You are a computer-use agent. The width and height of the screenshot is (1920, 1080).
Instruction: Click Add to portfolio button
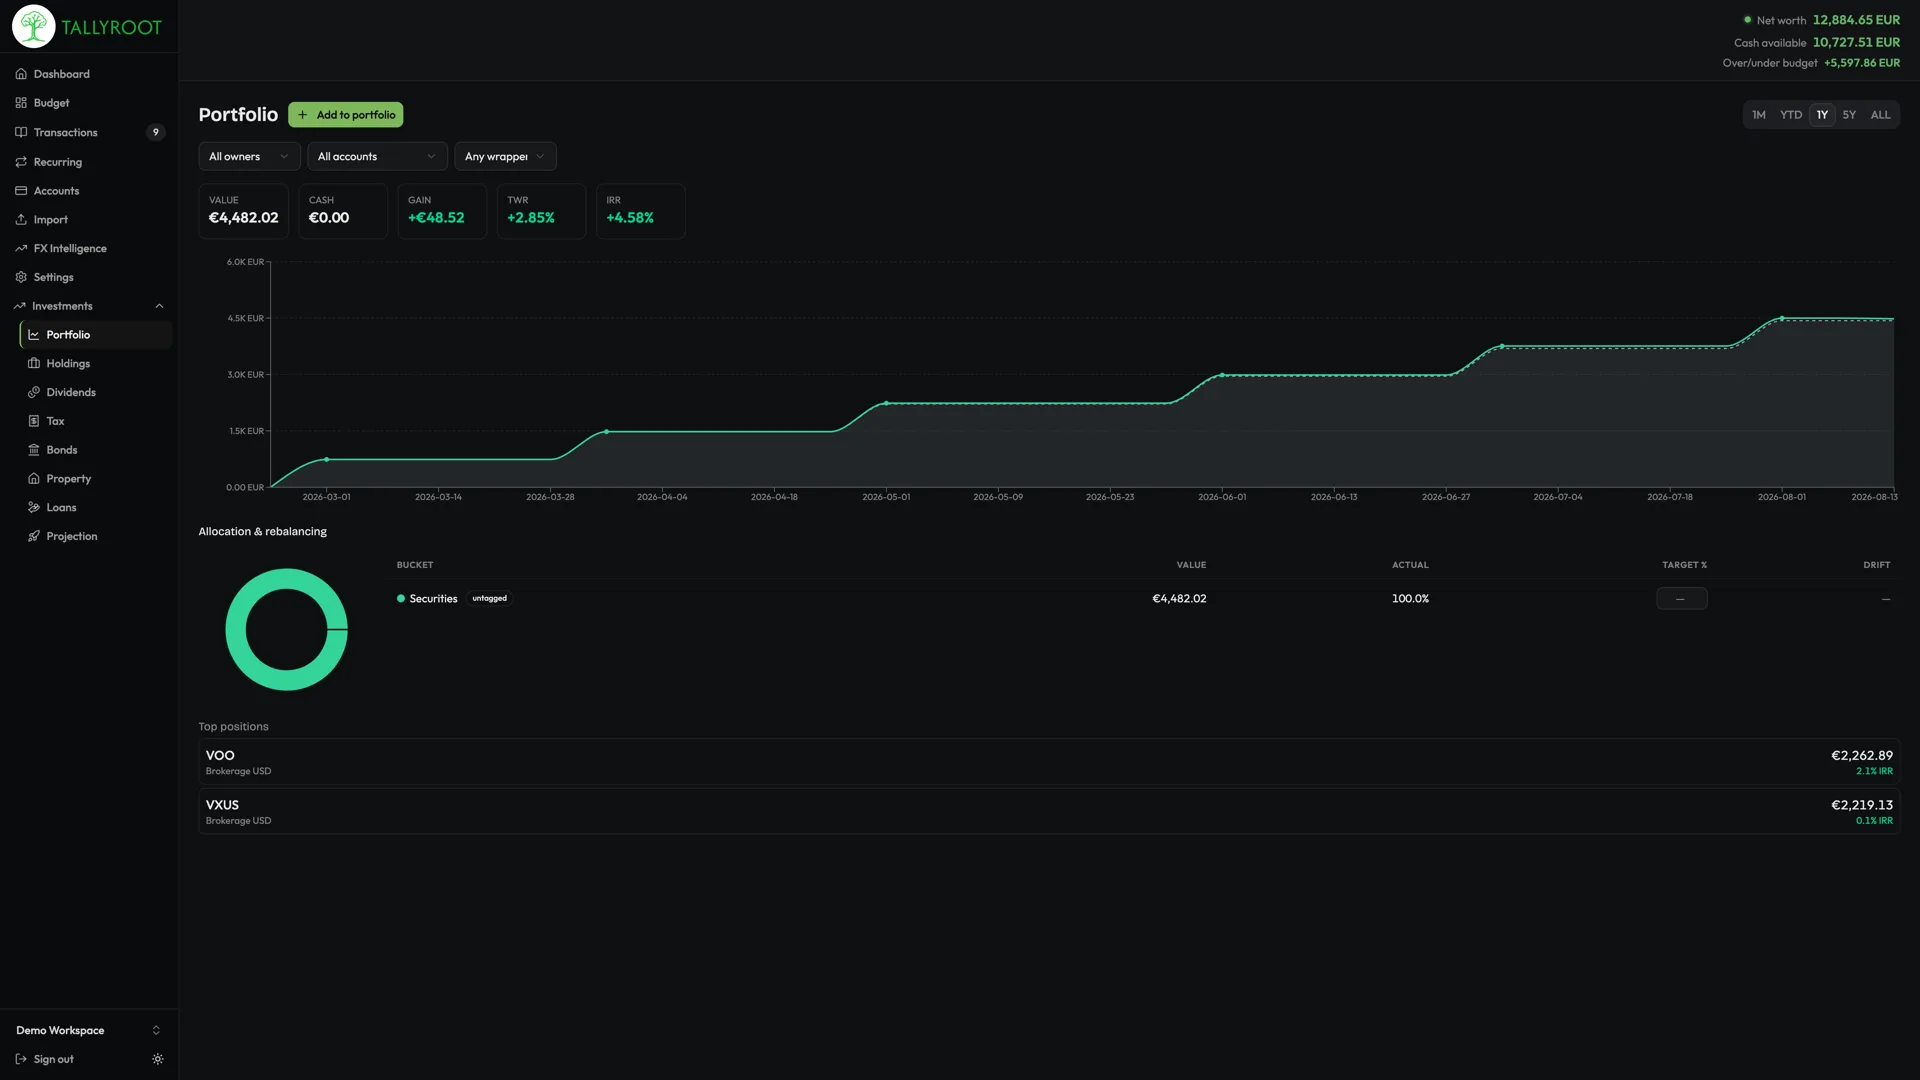click(x=346, y=115)
